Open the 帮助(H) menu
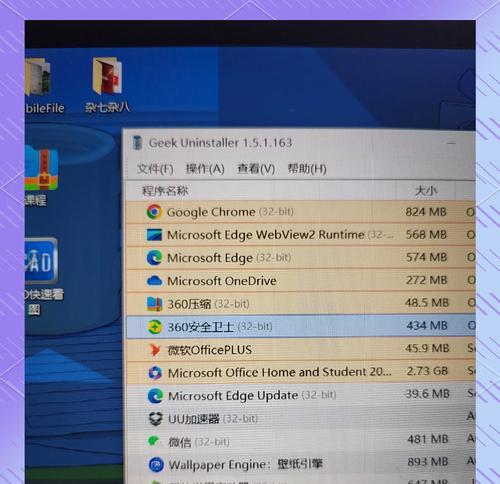Image resolution: width=500 pixels, height=484 pixels. click(307, 169)
